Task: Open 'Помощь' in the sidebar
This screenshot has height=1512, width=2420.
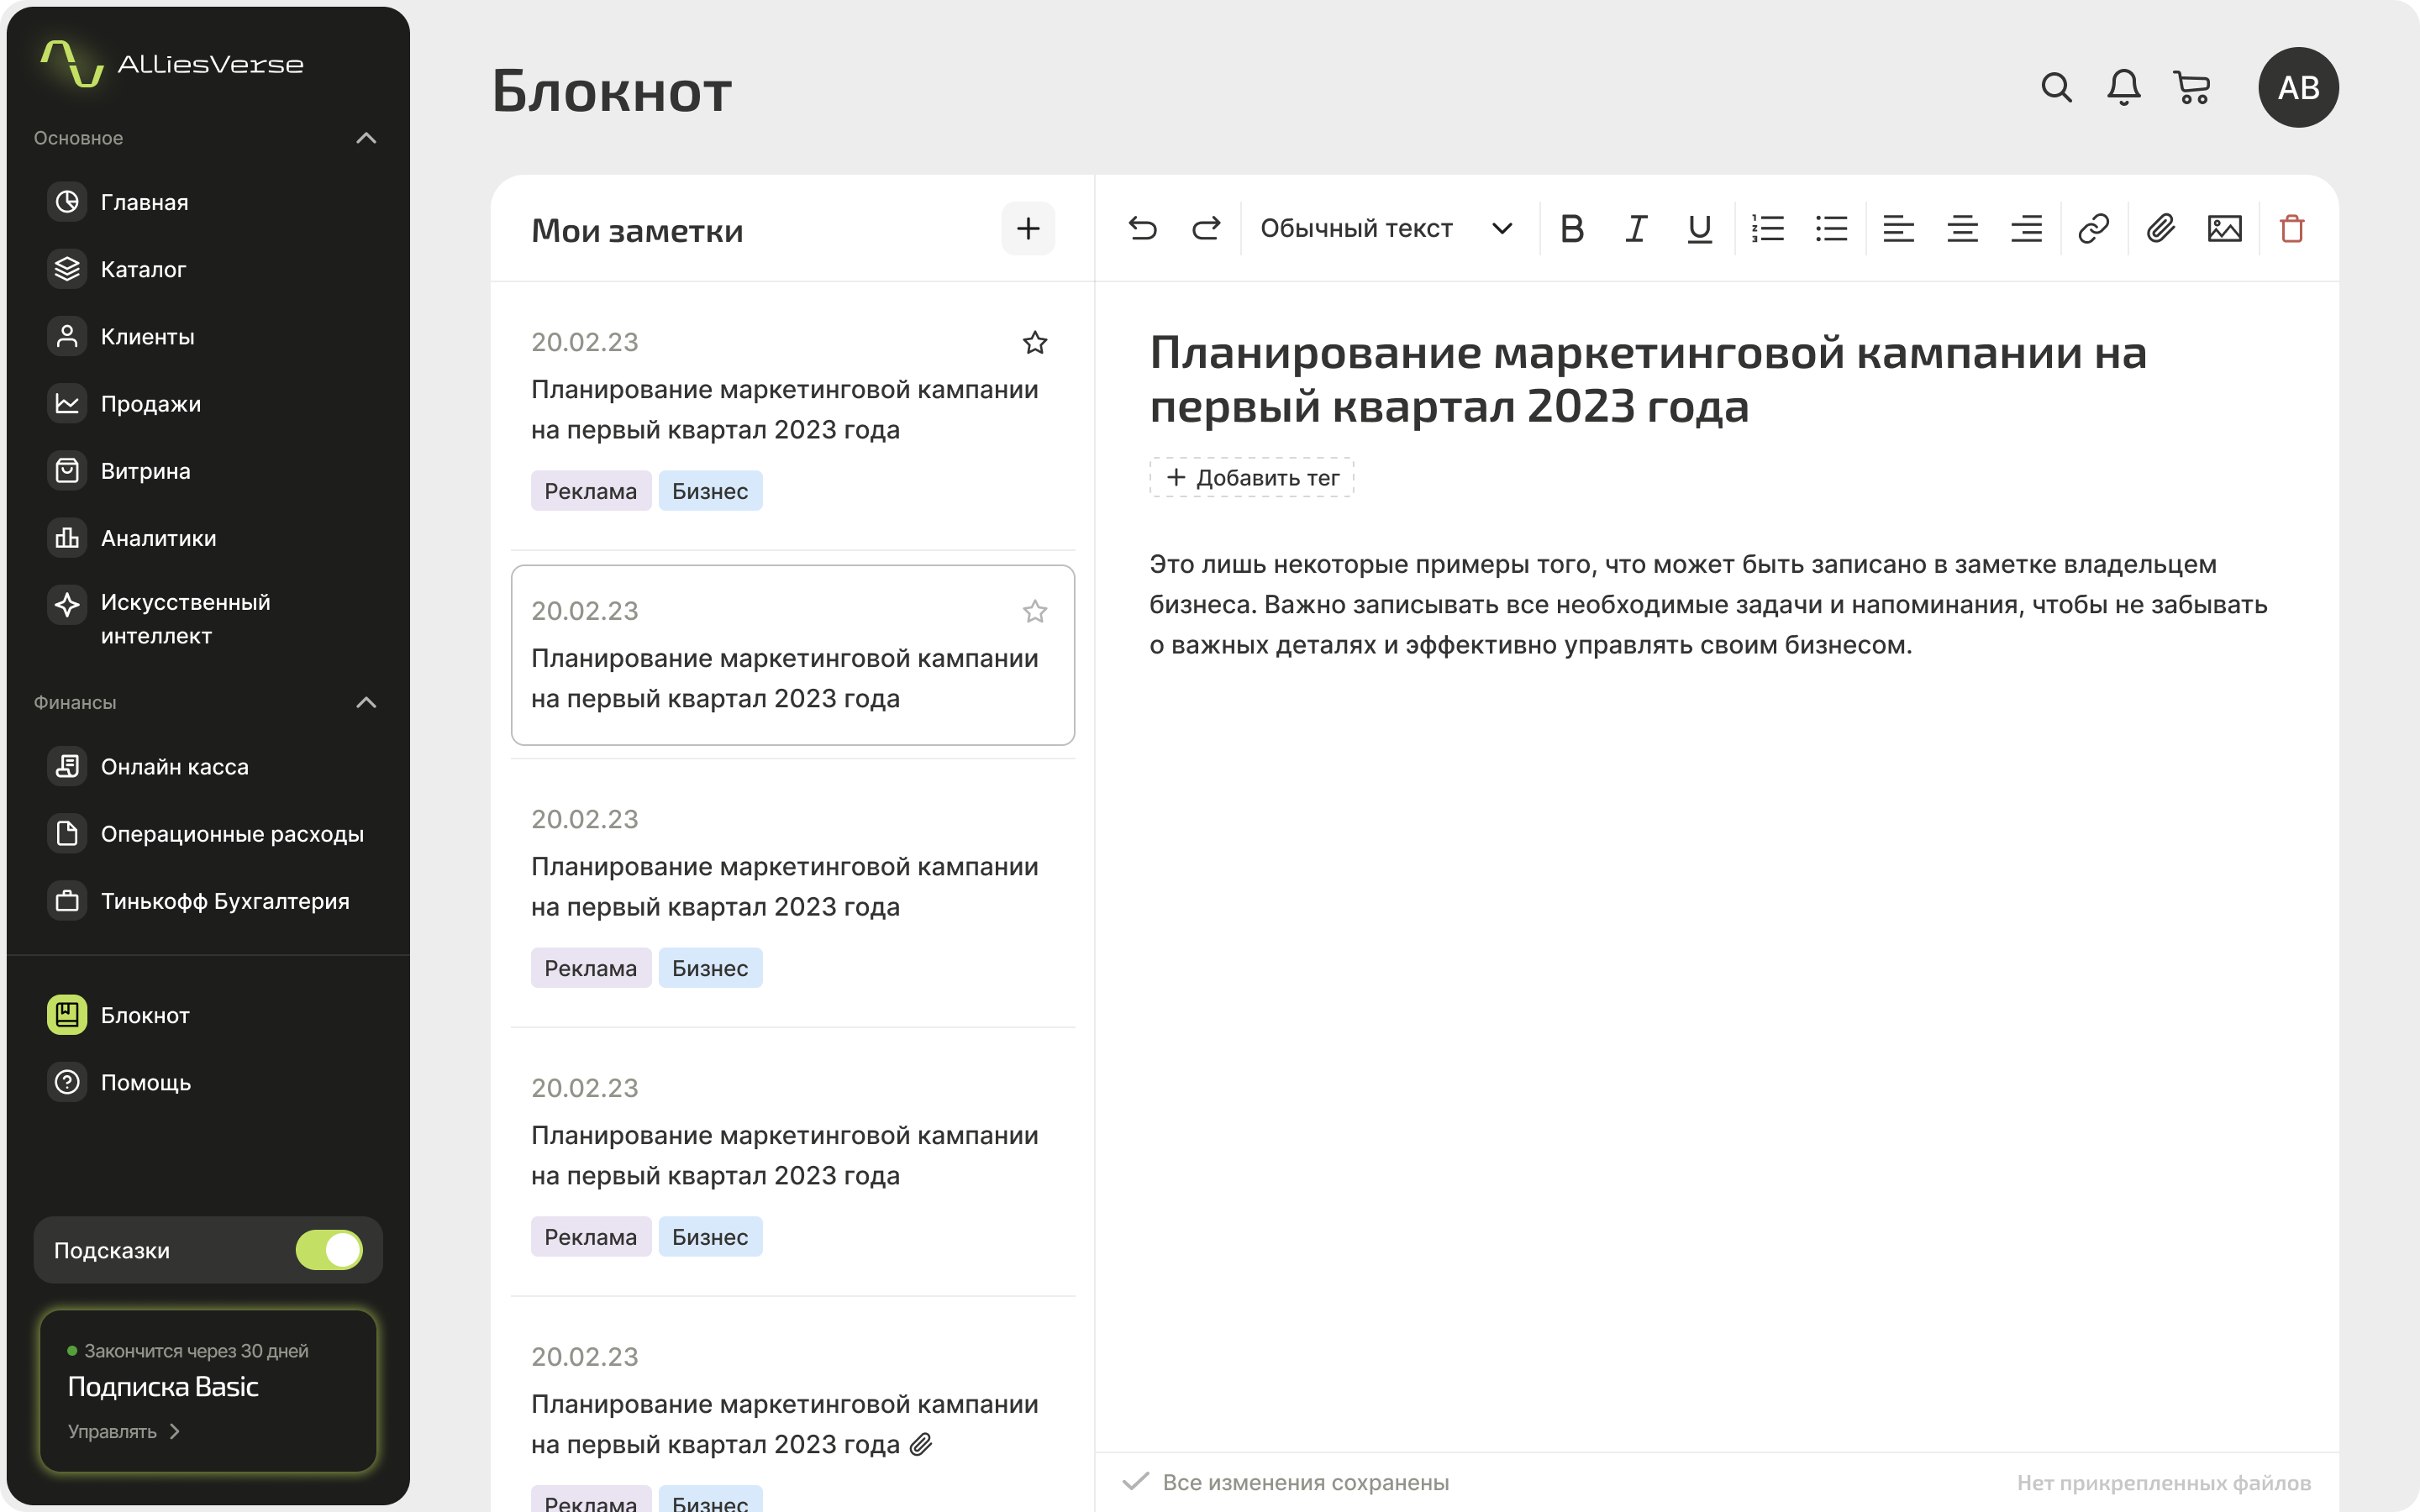Action: 208,1082
